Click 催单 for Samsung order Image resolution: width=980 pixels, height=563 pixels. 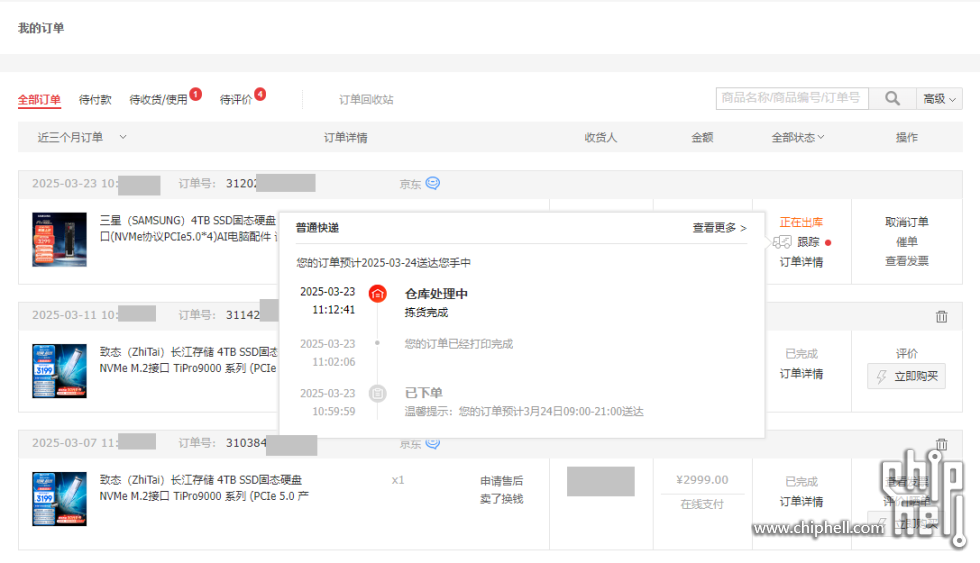[907, 242]
